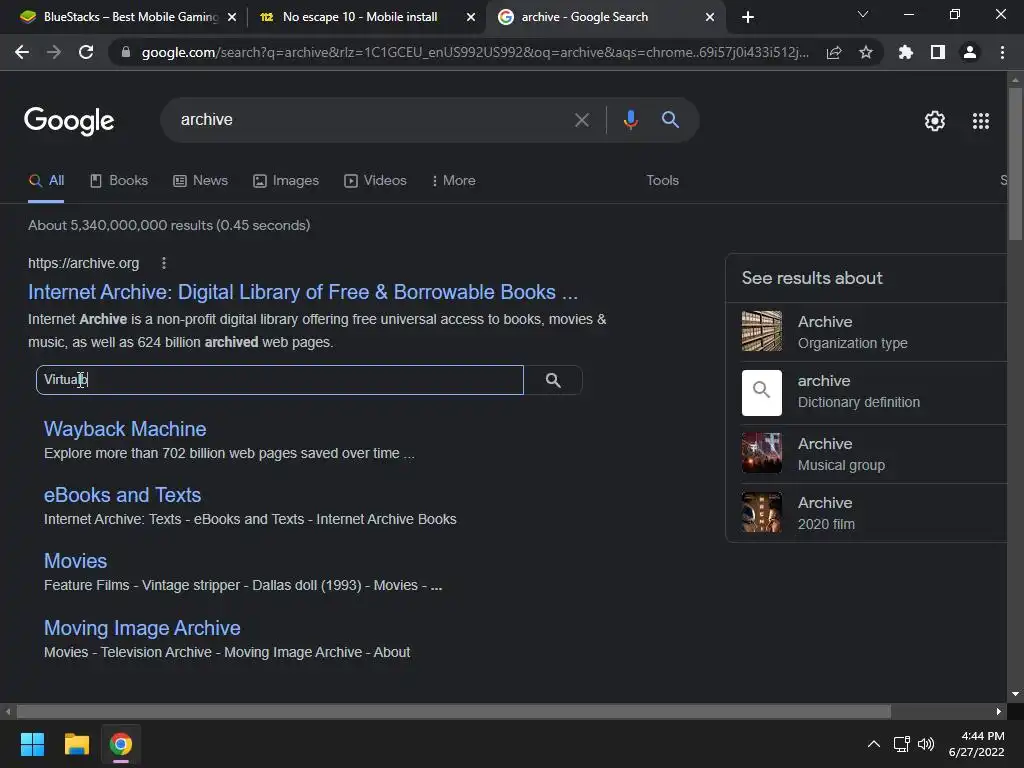The image size is (1024, 768).
Task: Open the archive.org result options menu
Action: point(164,263)
